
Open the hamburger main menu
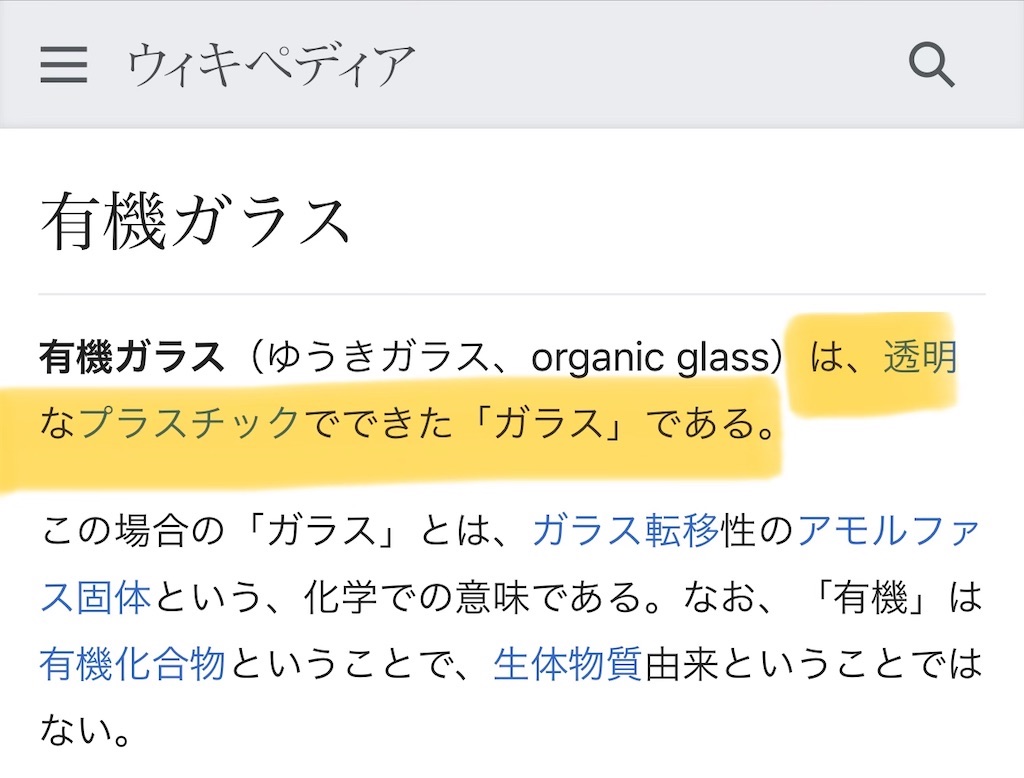coord(63,65)
